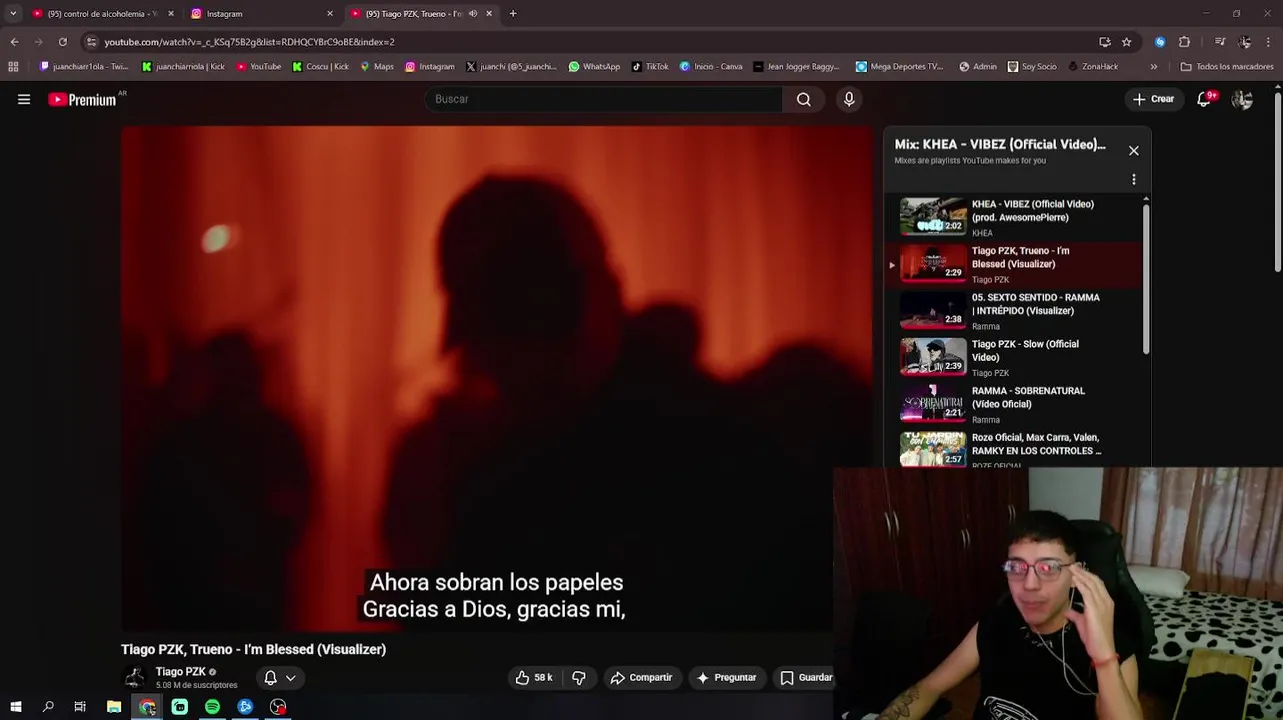The height and width of the screenshot is (720, 1283).
Task: Show more bookmarks with the chevron
Action: coord(1153,67)
